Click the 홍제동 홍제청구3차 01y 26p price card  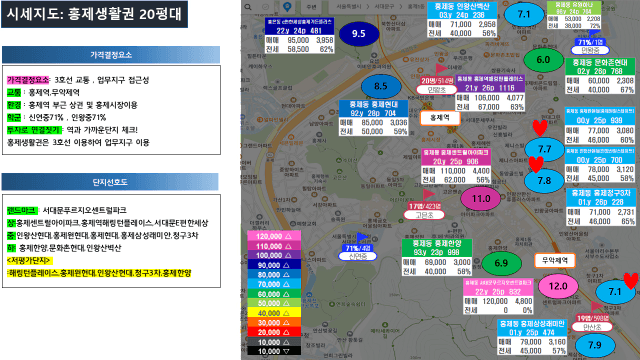click(601, 207)
